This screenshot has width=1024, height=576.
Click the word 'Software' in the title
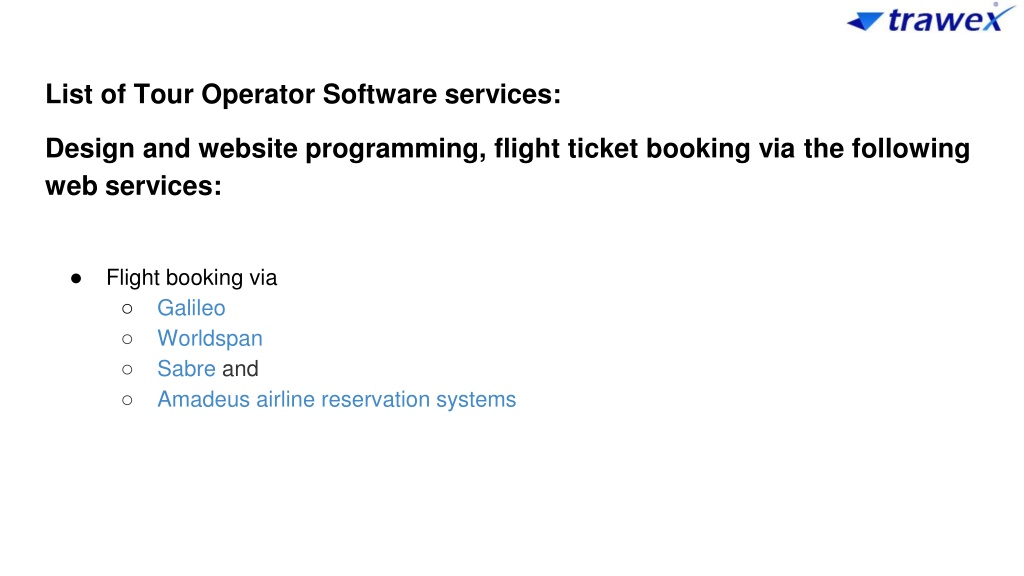[380, 94]
